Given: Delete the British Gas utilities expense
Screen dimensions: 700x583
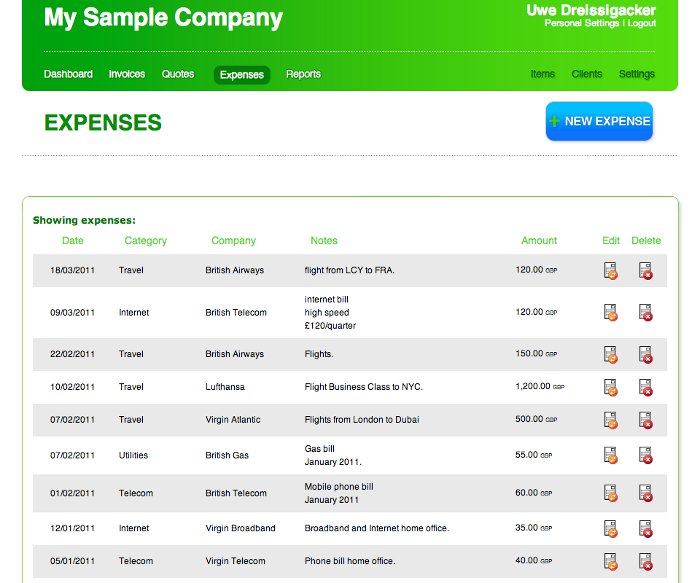Looking at the screenshot, I should pos(646,455).
